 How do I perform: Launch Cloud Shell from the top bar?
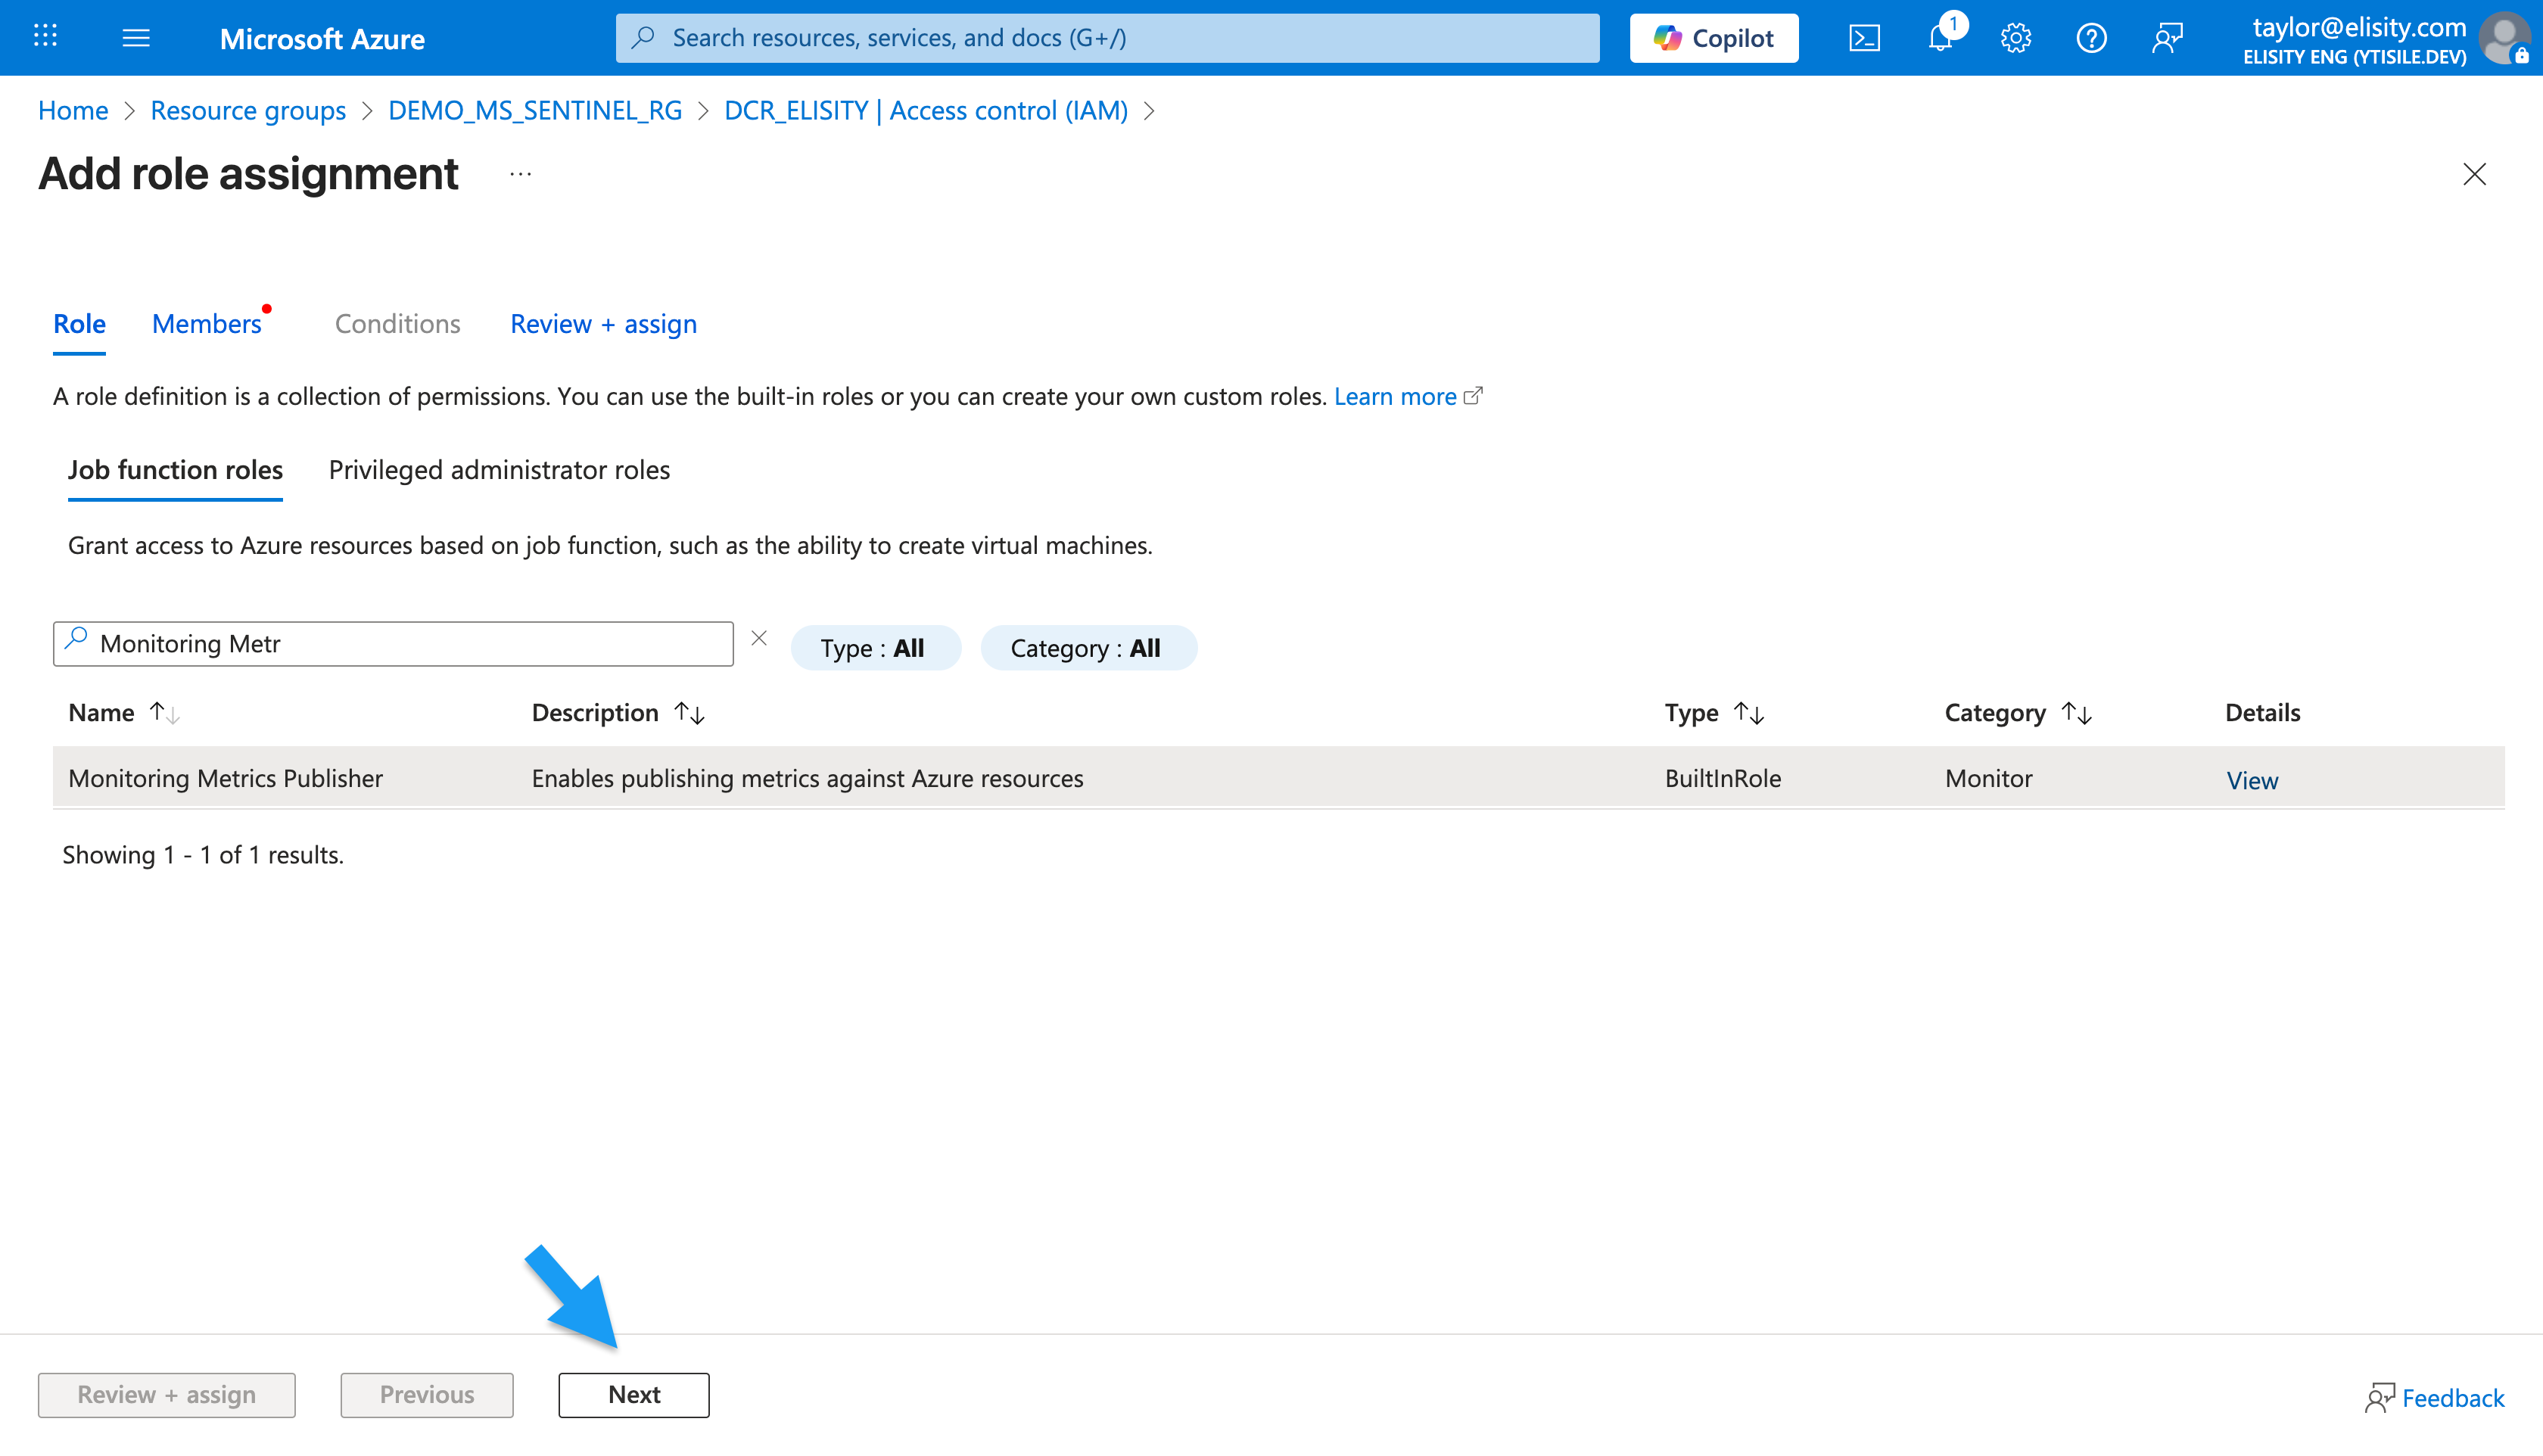[1864, 37]
